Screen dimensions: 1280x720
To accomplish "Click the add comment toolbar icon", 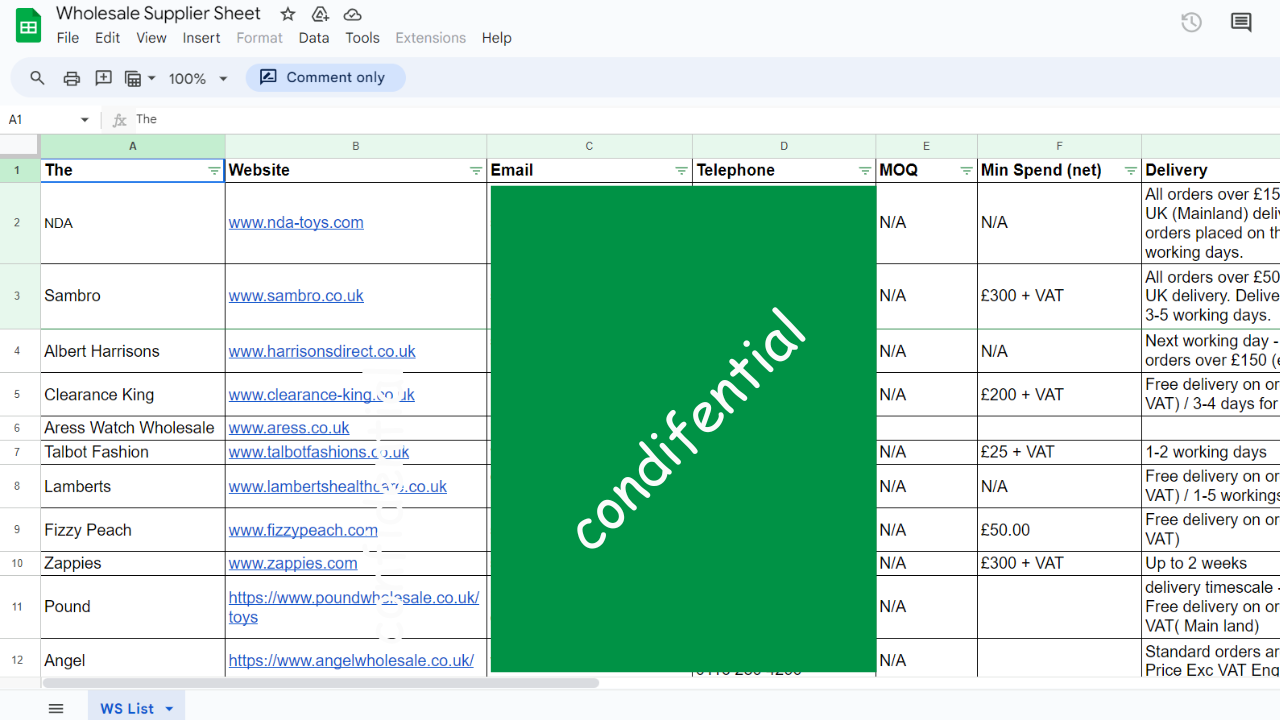I will click(103, 78).
